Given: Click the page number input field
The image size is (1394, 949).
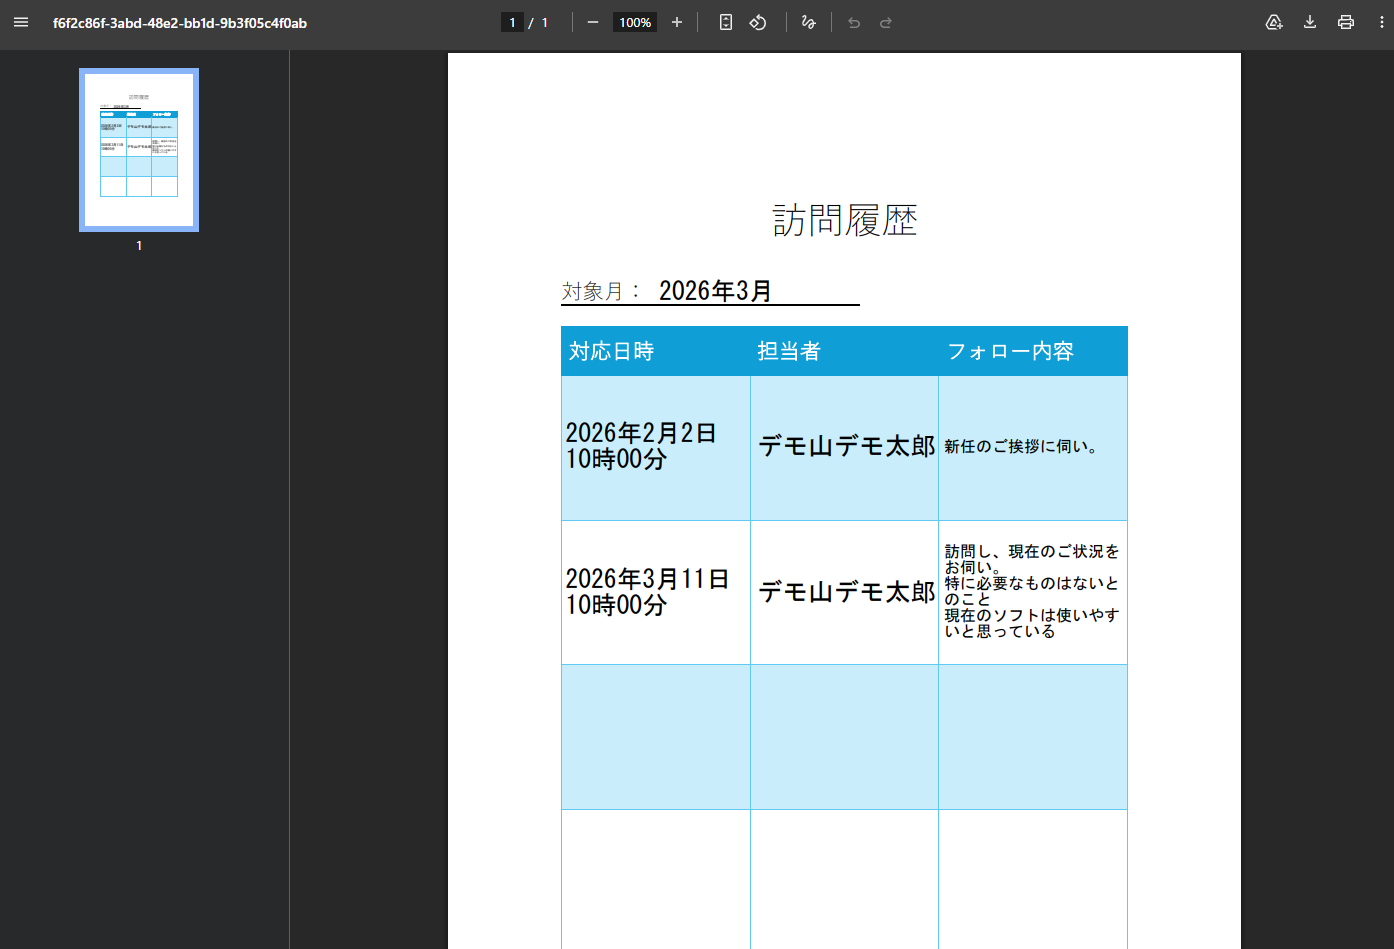Looking at the screenshot, I should tap(512, 22).
